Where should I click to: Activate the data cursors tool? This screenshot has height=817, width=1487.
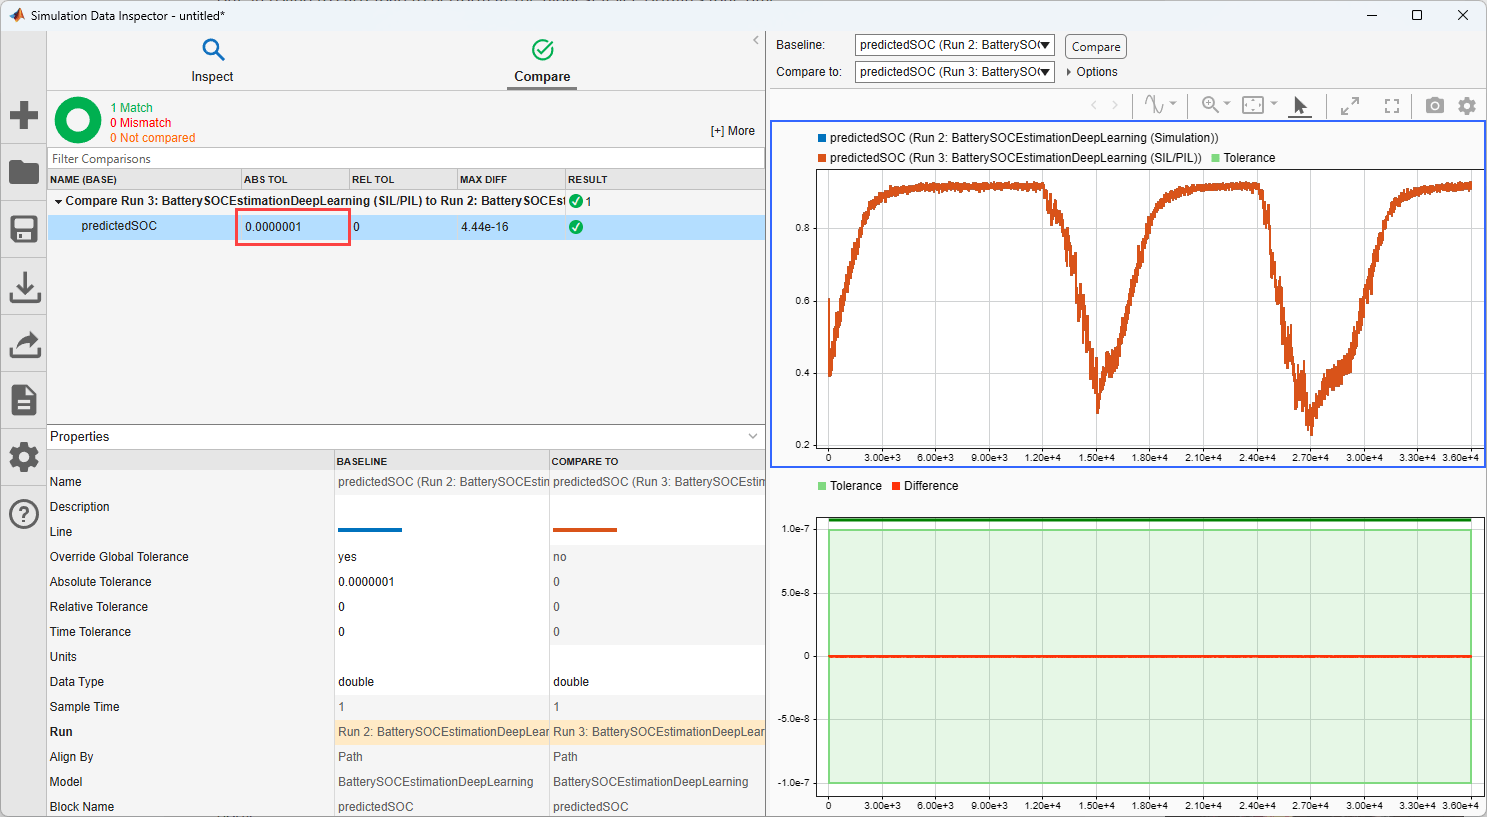click(x=1156, y=105)
